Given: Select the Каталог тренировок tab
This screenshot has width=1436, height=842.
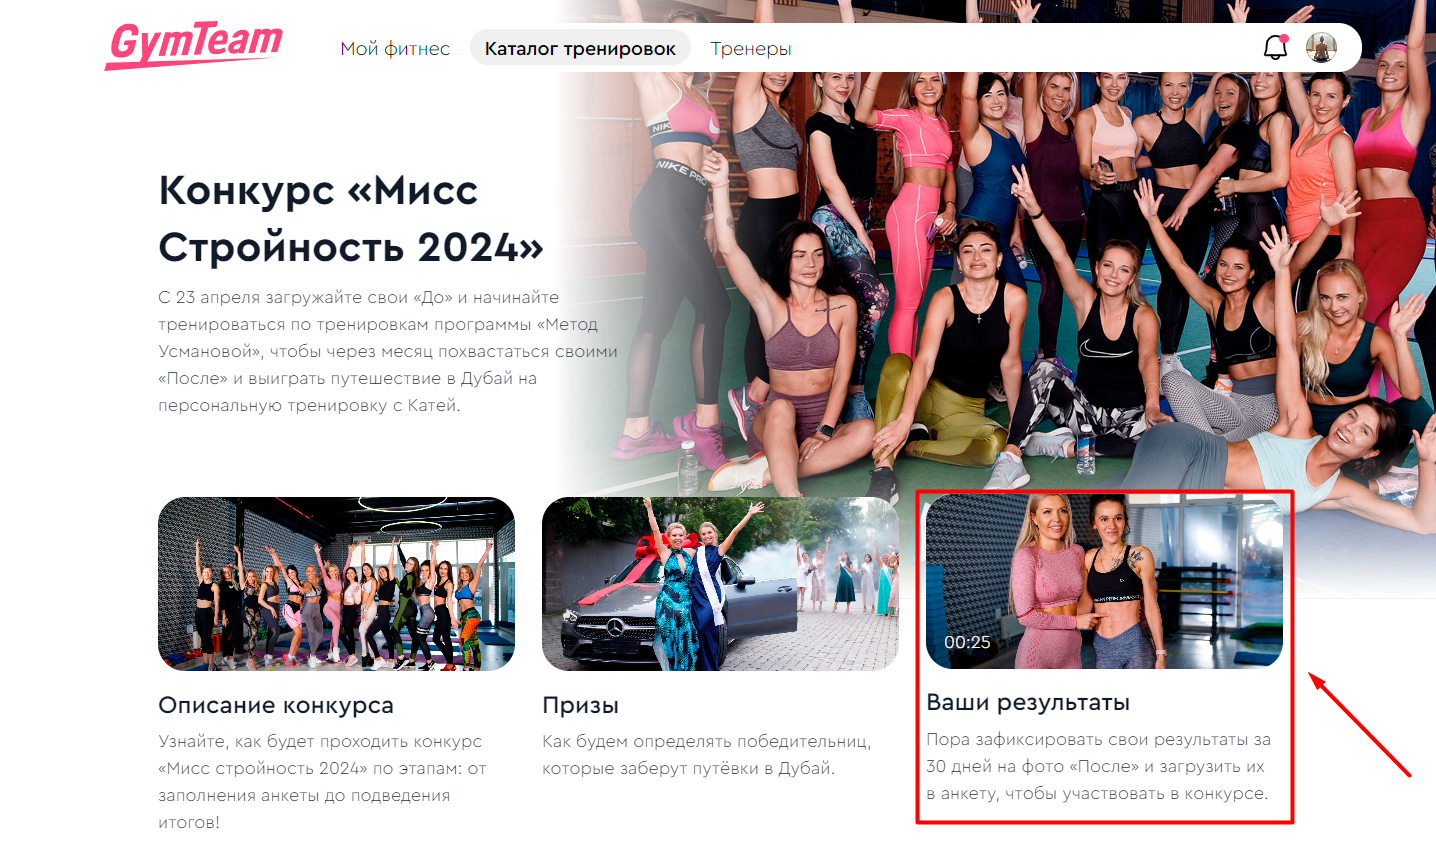Looking at the screenshot, I should (x=580, y=48).
